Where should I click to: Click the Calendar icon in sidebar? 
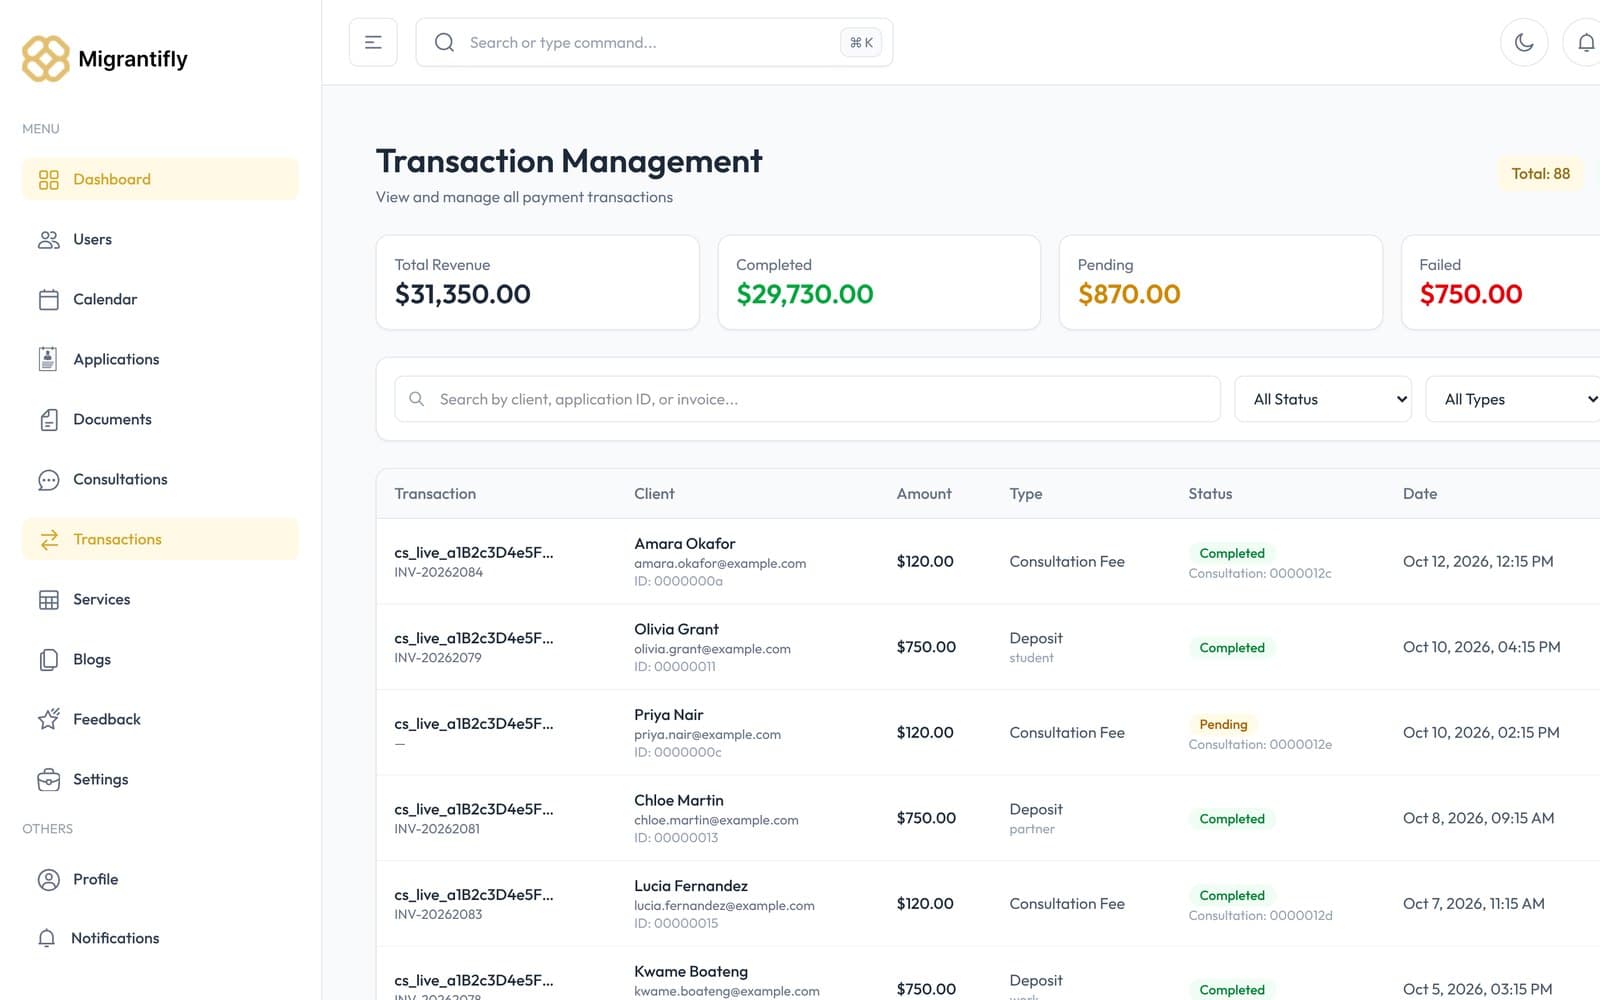coord(48,299)
